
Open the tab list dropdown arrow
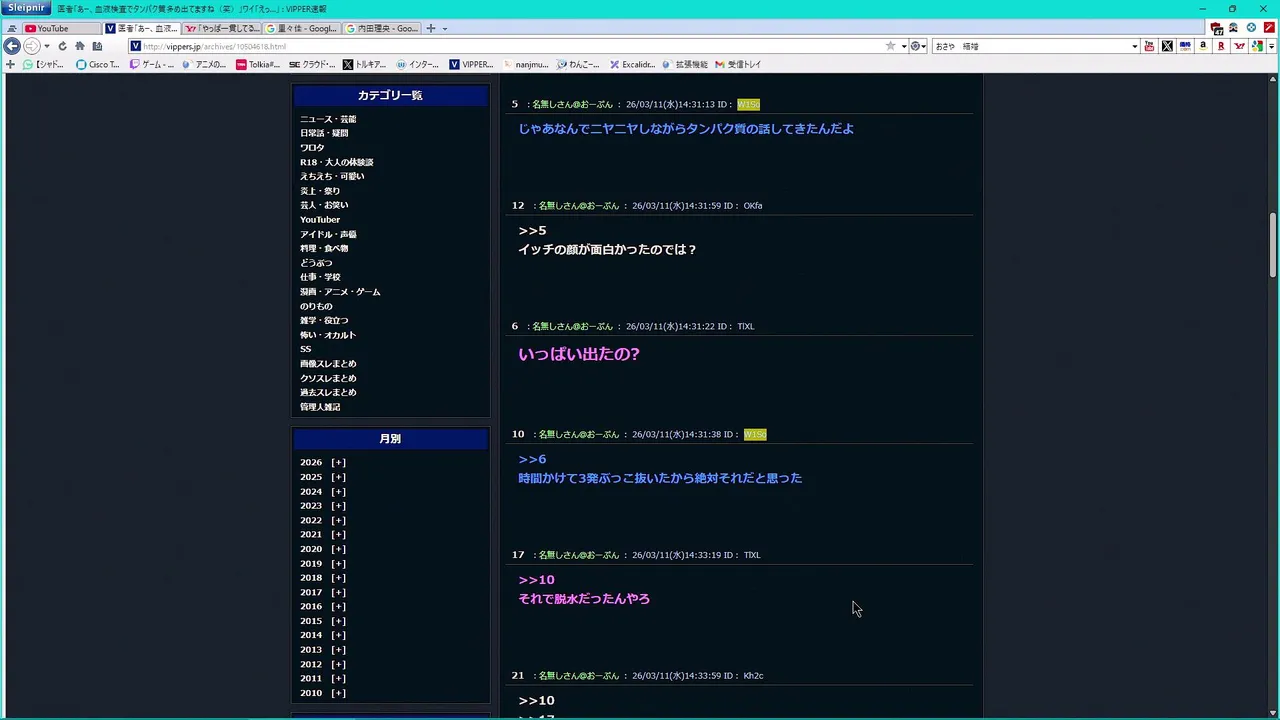[445, 28]
